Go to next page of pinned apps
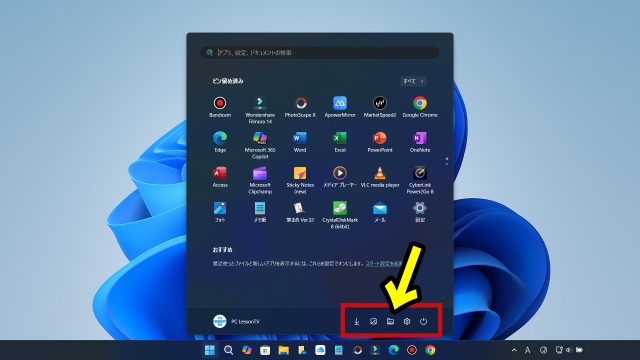Image resolution: width=640 pixels, height=360 pixels. pyautogui.click(x=447, y=164)
